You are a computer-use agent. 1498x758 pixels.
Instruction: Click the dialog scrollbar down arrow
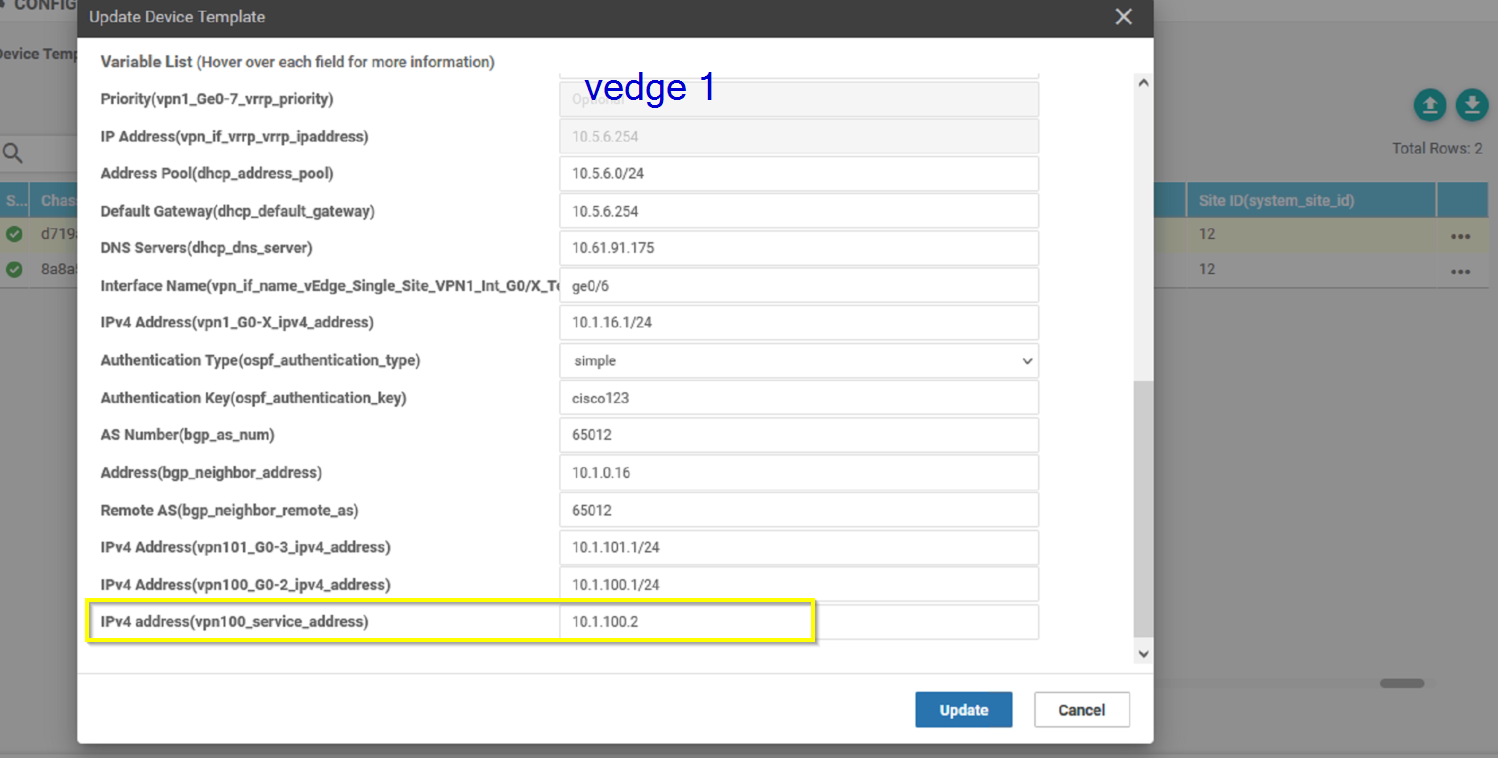click(x=1144, y=654)
